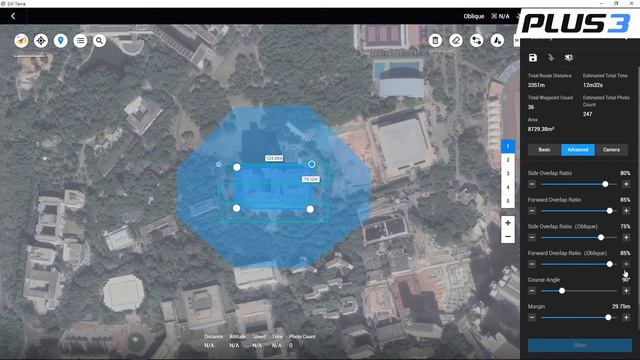Click the 3351m total route distance value
This screenshot has height=360, width=640.
click(536, 85)
